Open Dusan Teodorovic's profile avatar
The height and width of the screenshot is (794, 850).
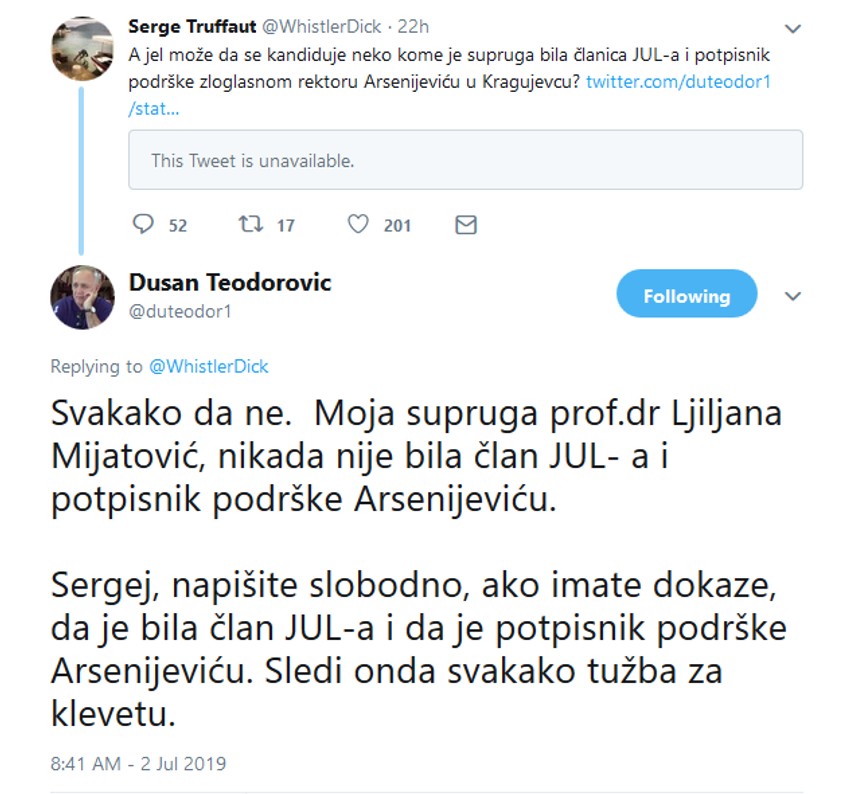pos(82,297)
